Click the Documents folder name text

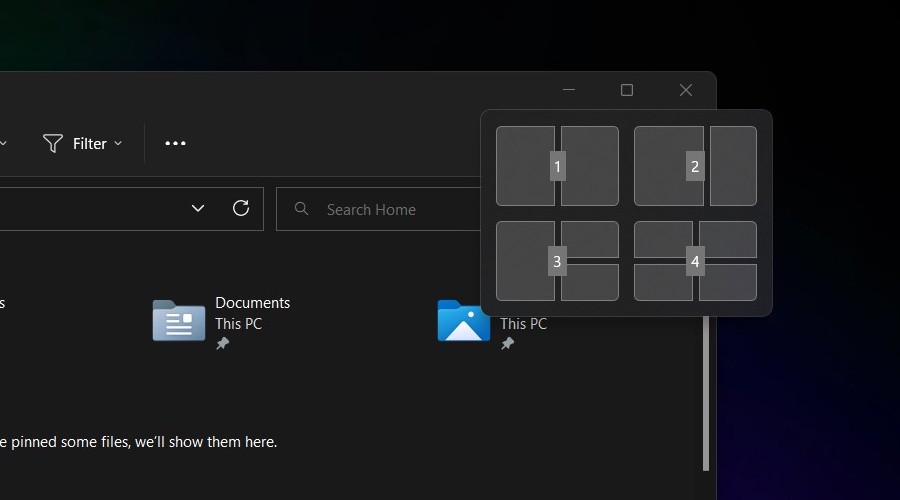pos(253,303)
